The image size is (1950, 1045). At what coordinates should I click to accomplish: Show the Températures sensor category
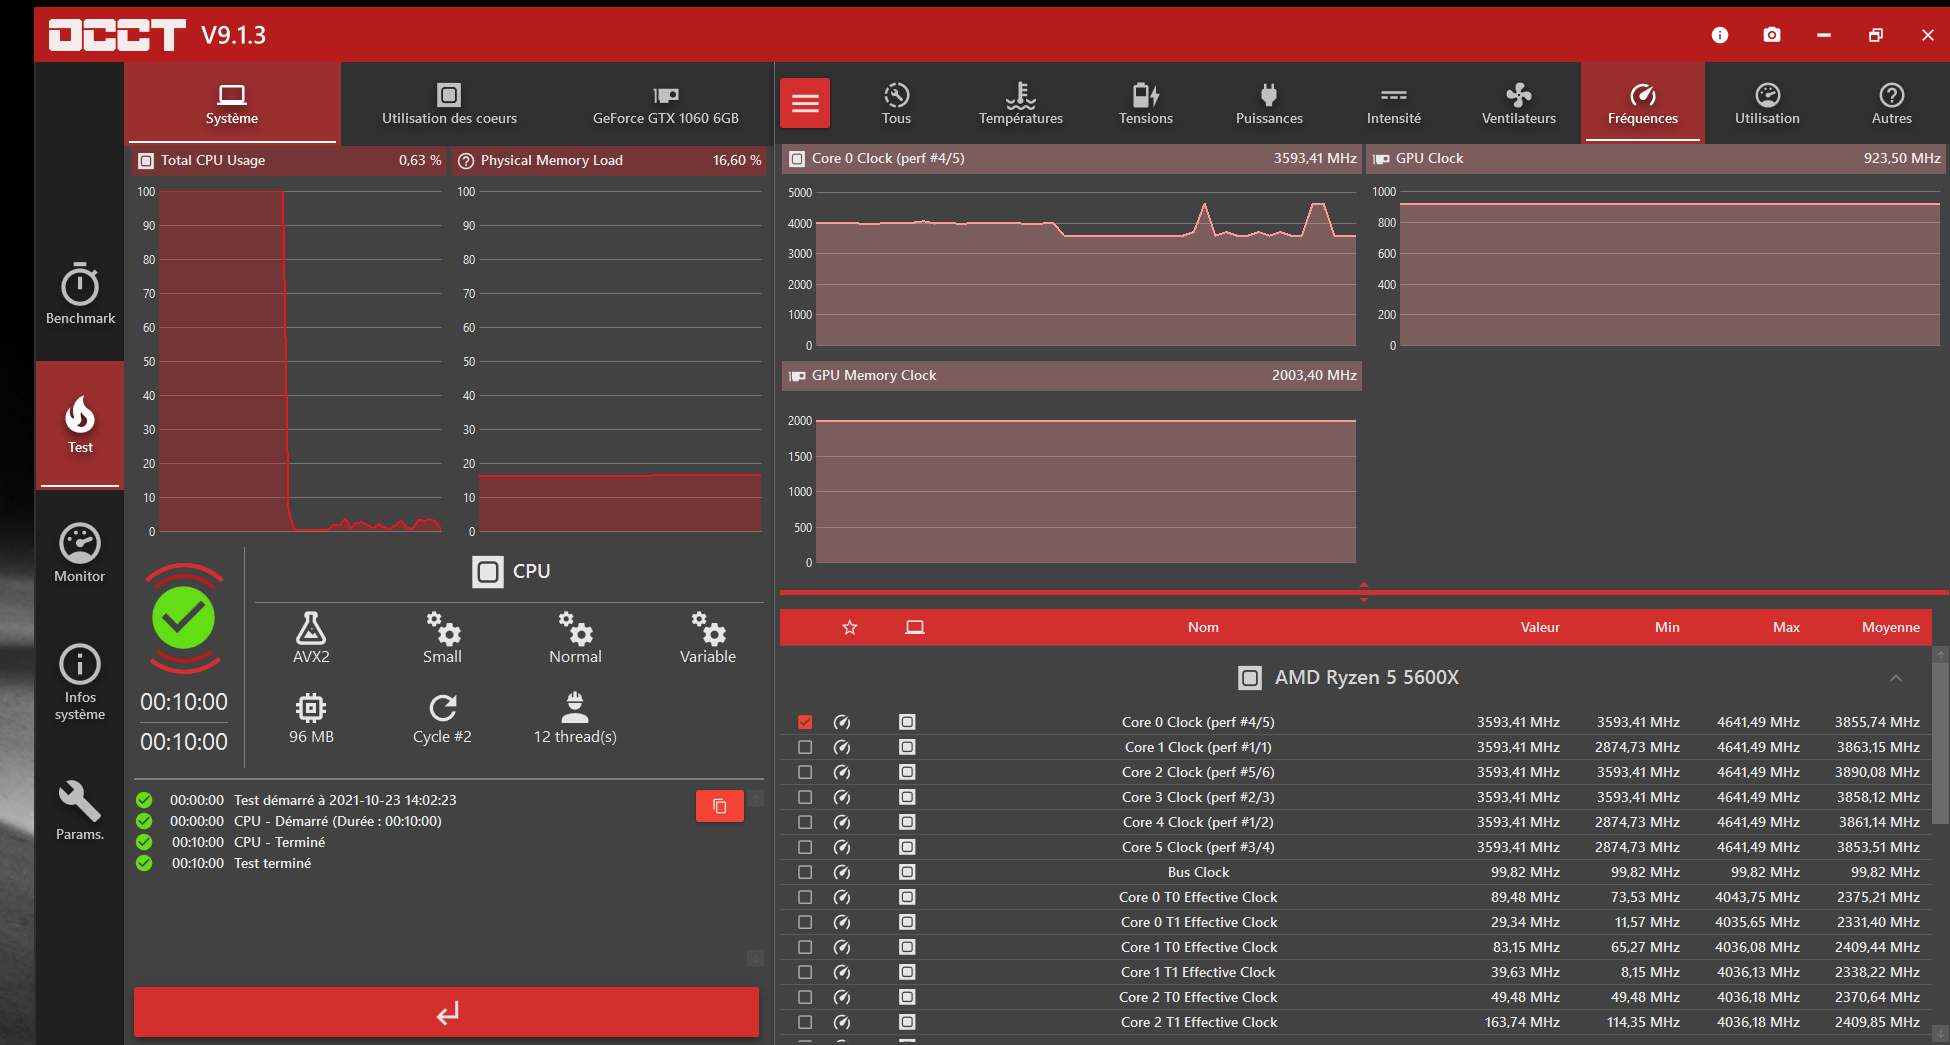1021,103
